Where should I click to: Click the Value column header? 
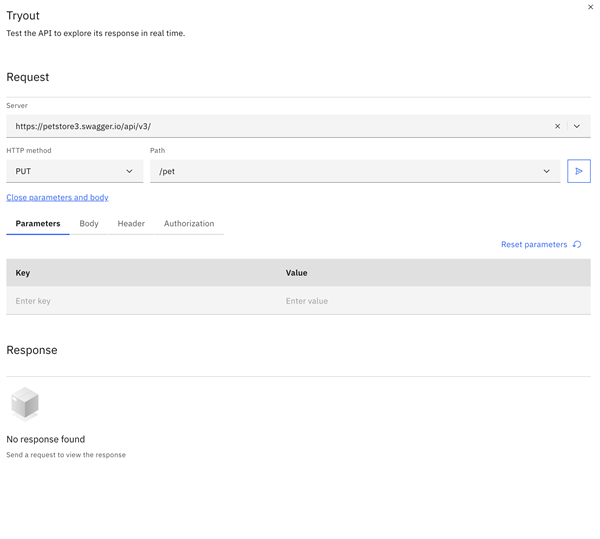pyautogui.click(x=296, y=273)
